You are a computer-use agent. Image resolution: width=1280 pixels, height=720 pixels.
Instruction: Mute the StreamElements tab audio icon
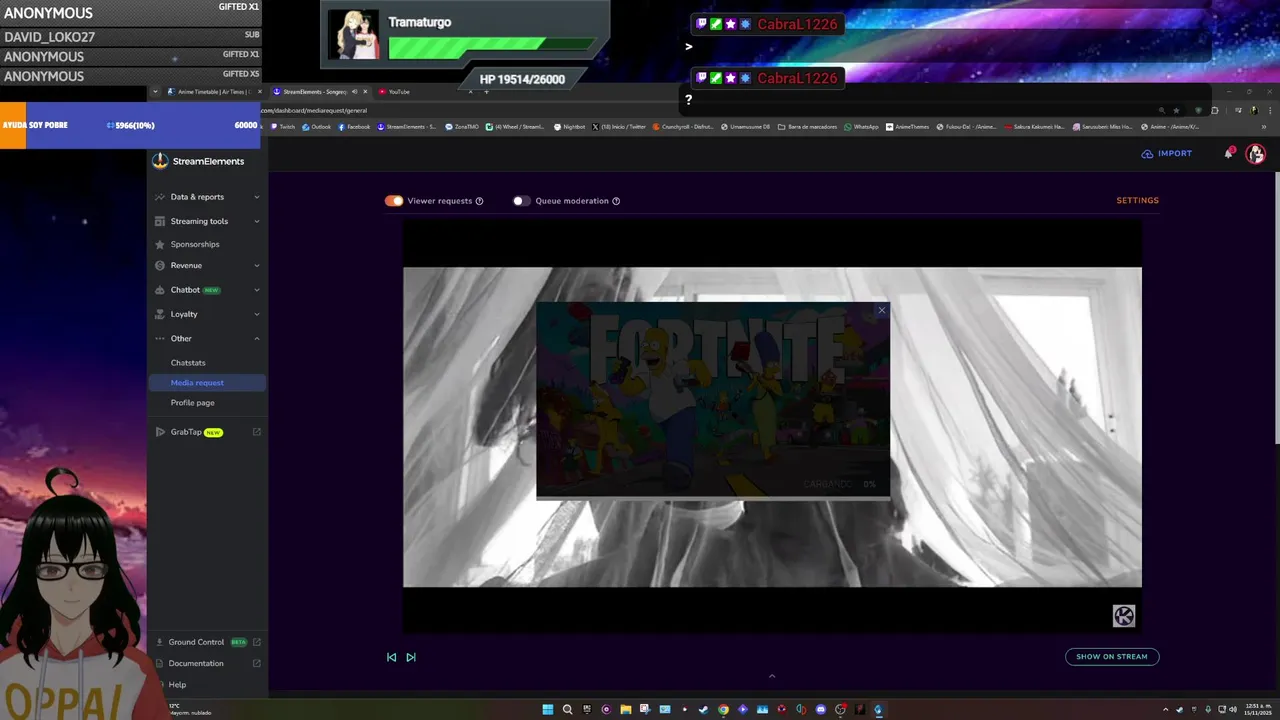[354, 92]
